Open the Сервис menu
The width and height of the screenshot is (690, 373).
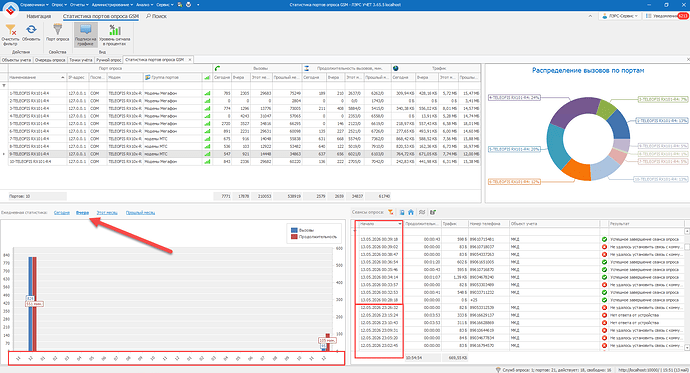tap(165, 4)
